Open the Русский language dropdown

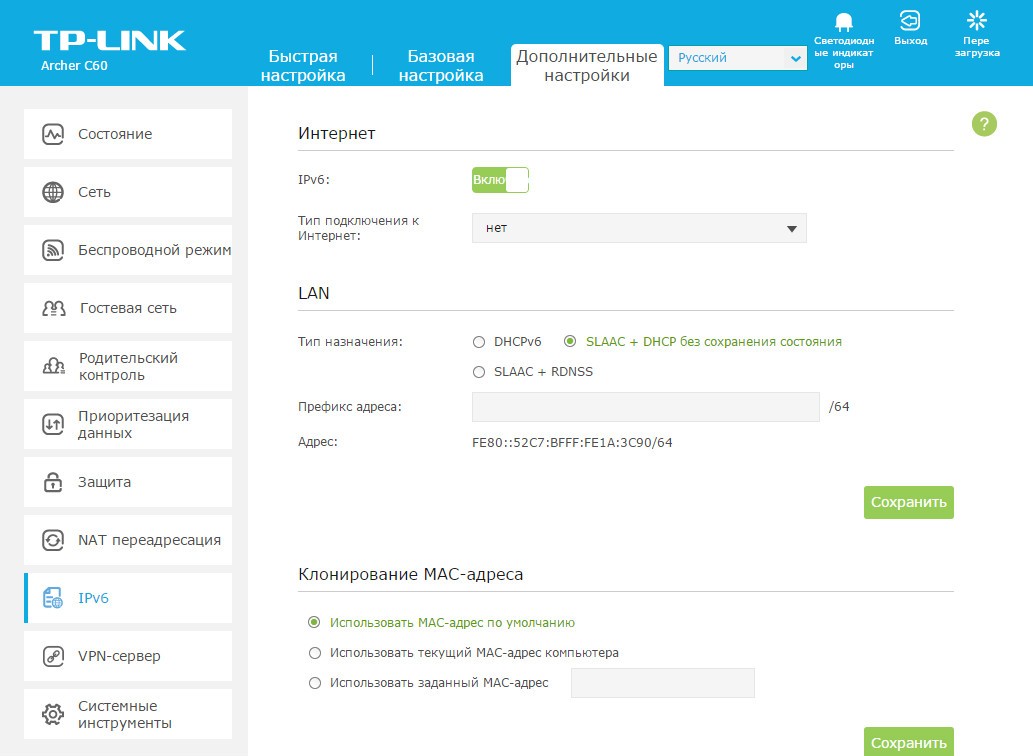737,59
